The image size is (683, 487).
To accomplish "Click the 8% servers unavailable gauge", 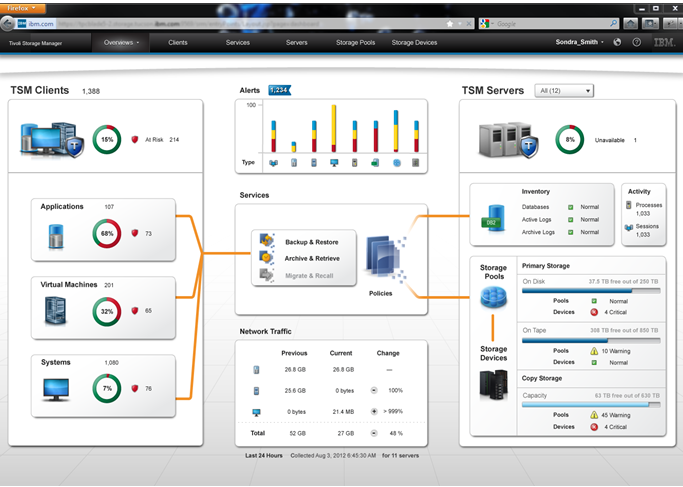I will pos(570,139).
